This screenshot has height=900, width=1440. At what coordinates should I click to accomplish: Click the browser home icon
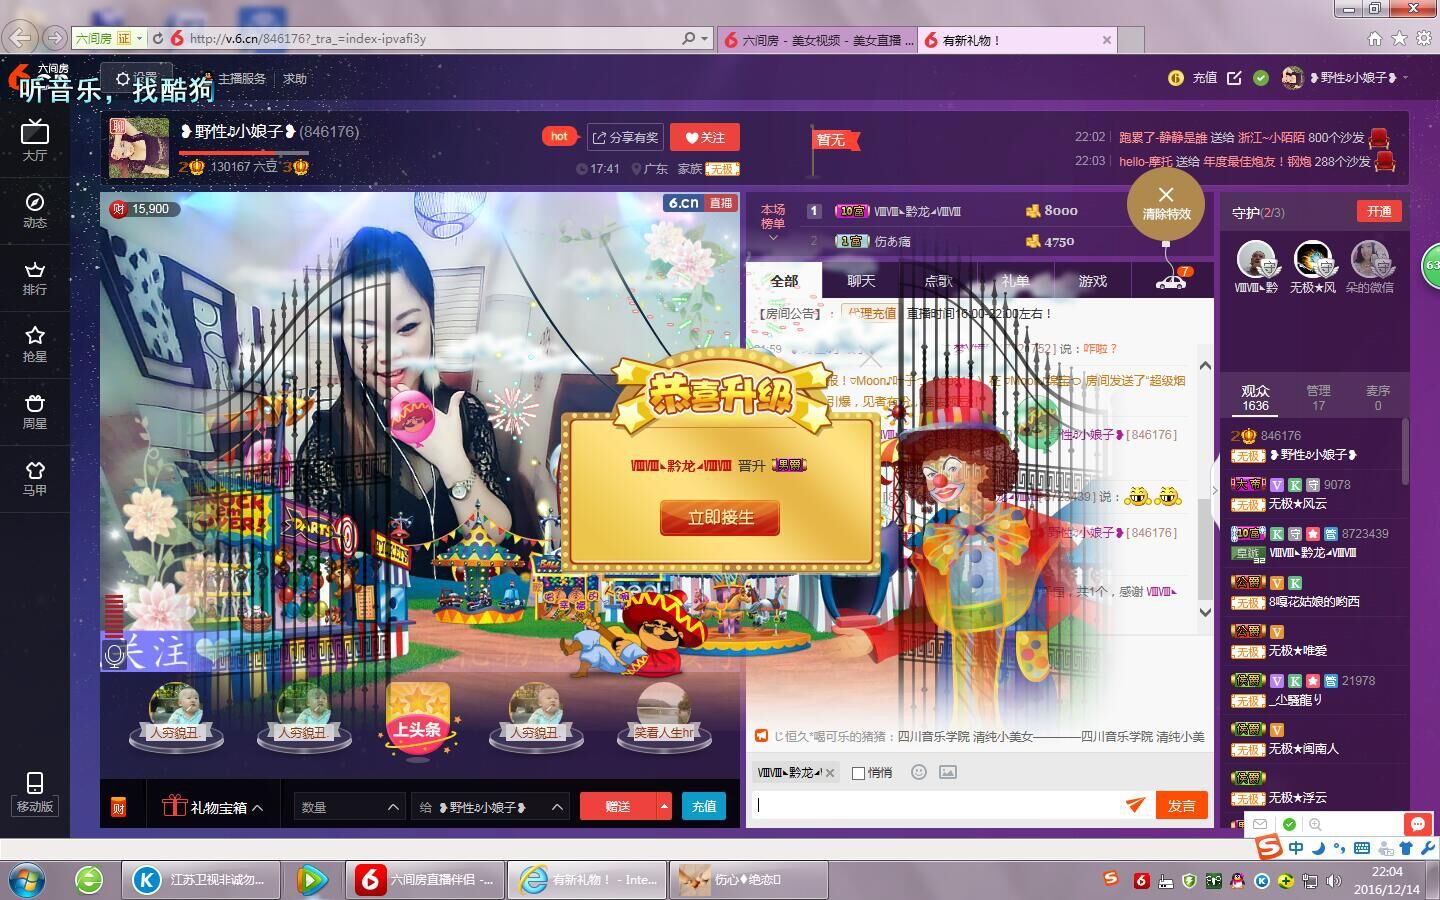(x=1375, y=39)
